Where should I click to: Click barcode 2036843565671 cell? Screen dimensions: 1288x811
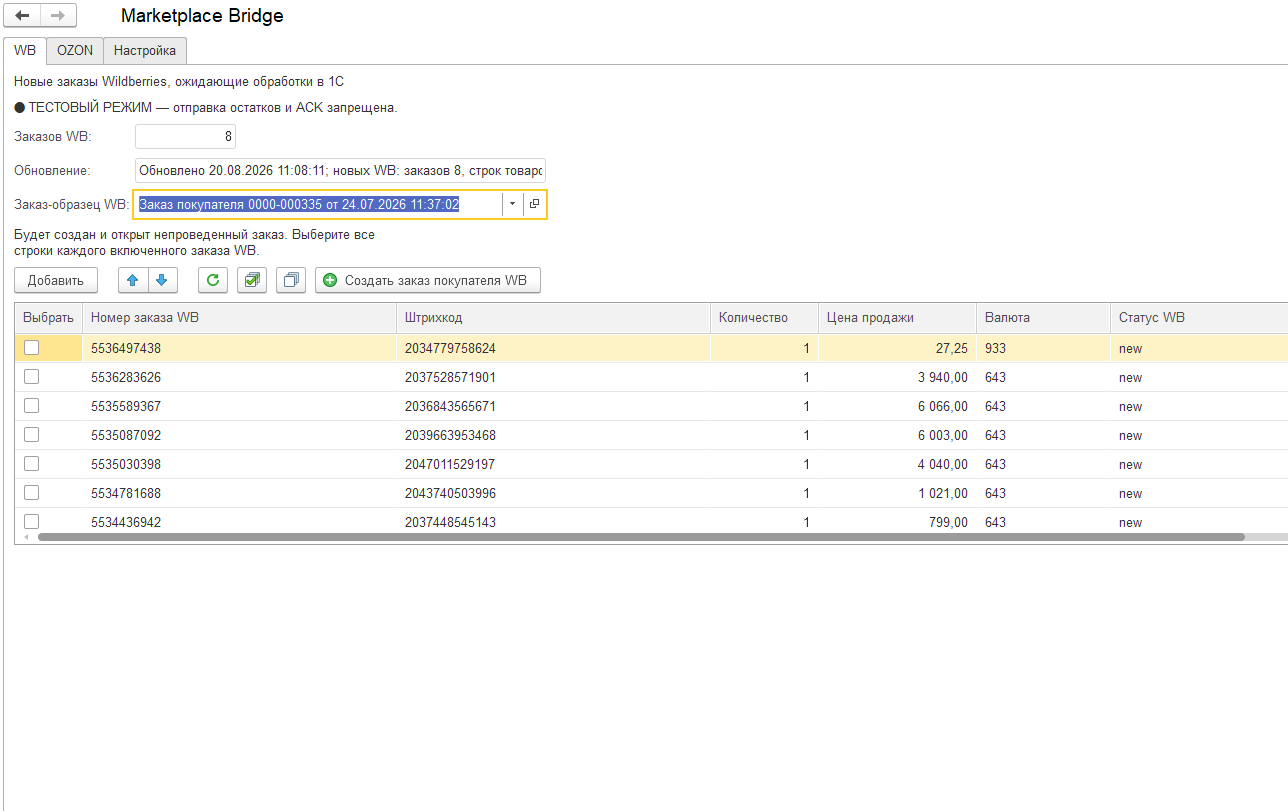[553, 406]
